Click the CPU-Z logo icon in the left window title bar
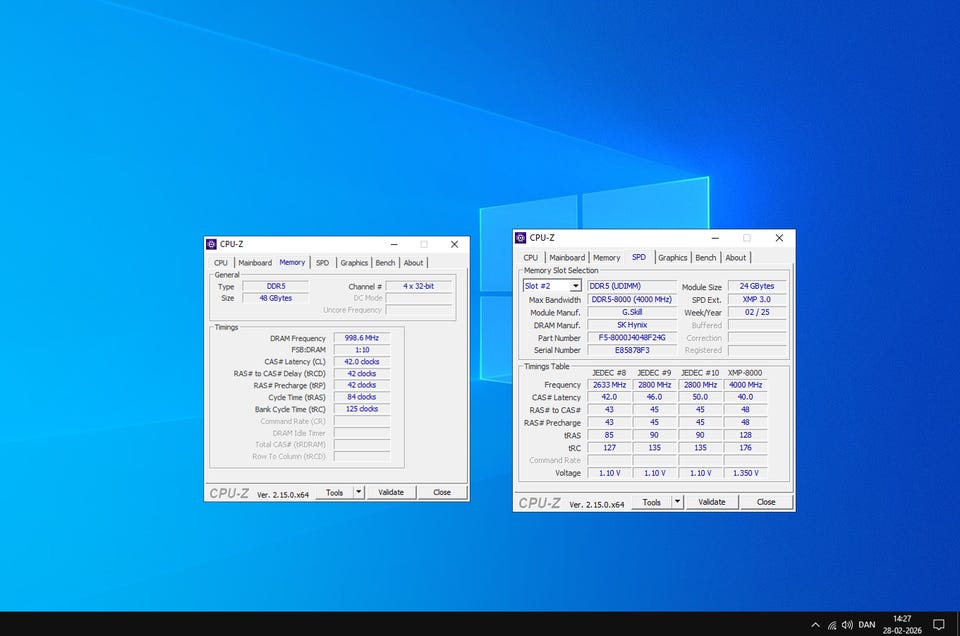Viewport: 960px width, 636px height. tap(211, 244)
